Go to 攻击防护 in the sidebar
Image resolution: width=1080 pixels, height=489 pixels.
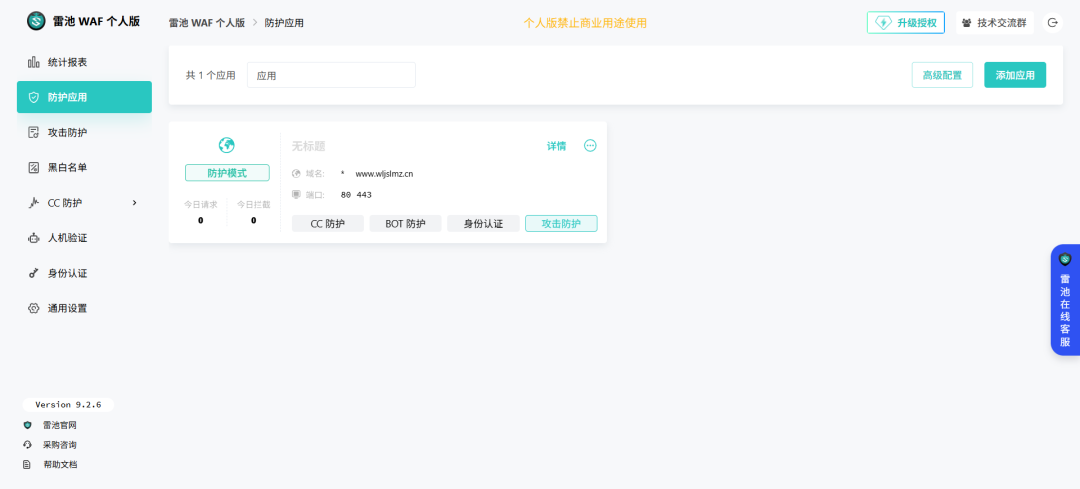click(84, 132)
